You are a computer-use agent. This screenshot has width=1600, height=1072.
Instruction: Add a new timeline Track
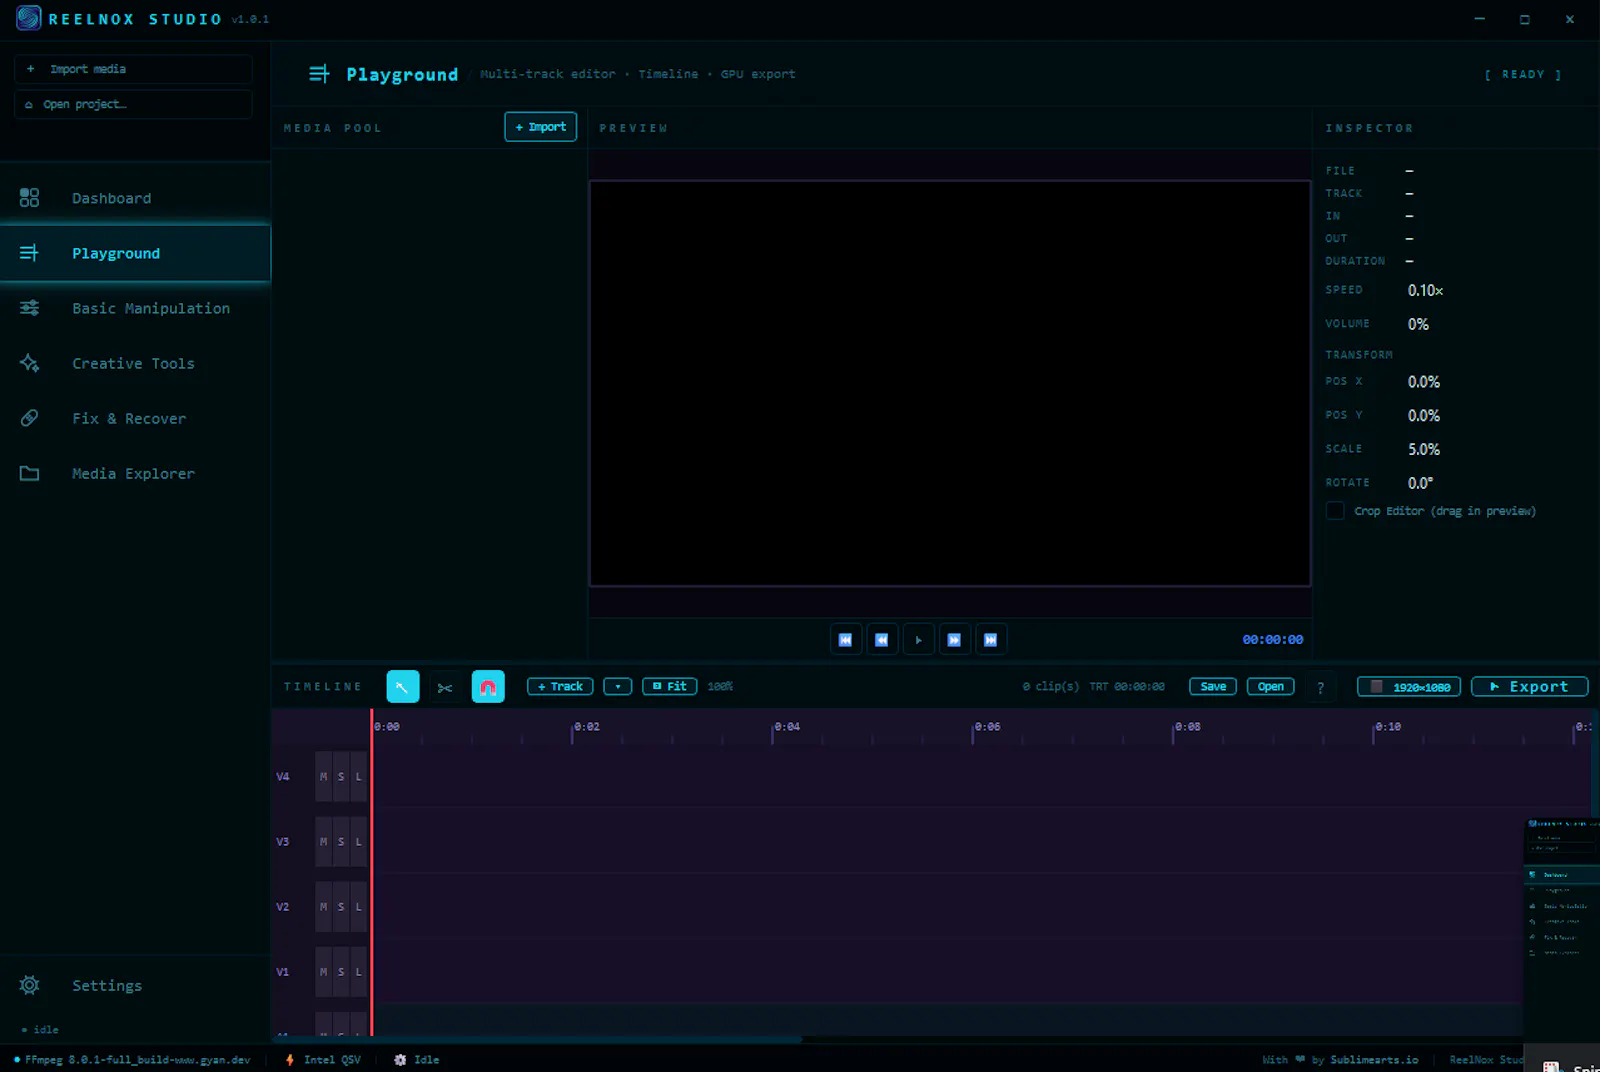click(x=560, y=687)
